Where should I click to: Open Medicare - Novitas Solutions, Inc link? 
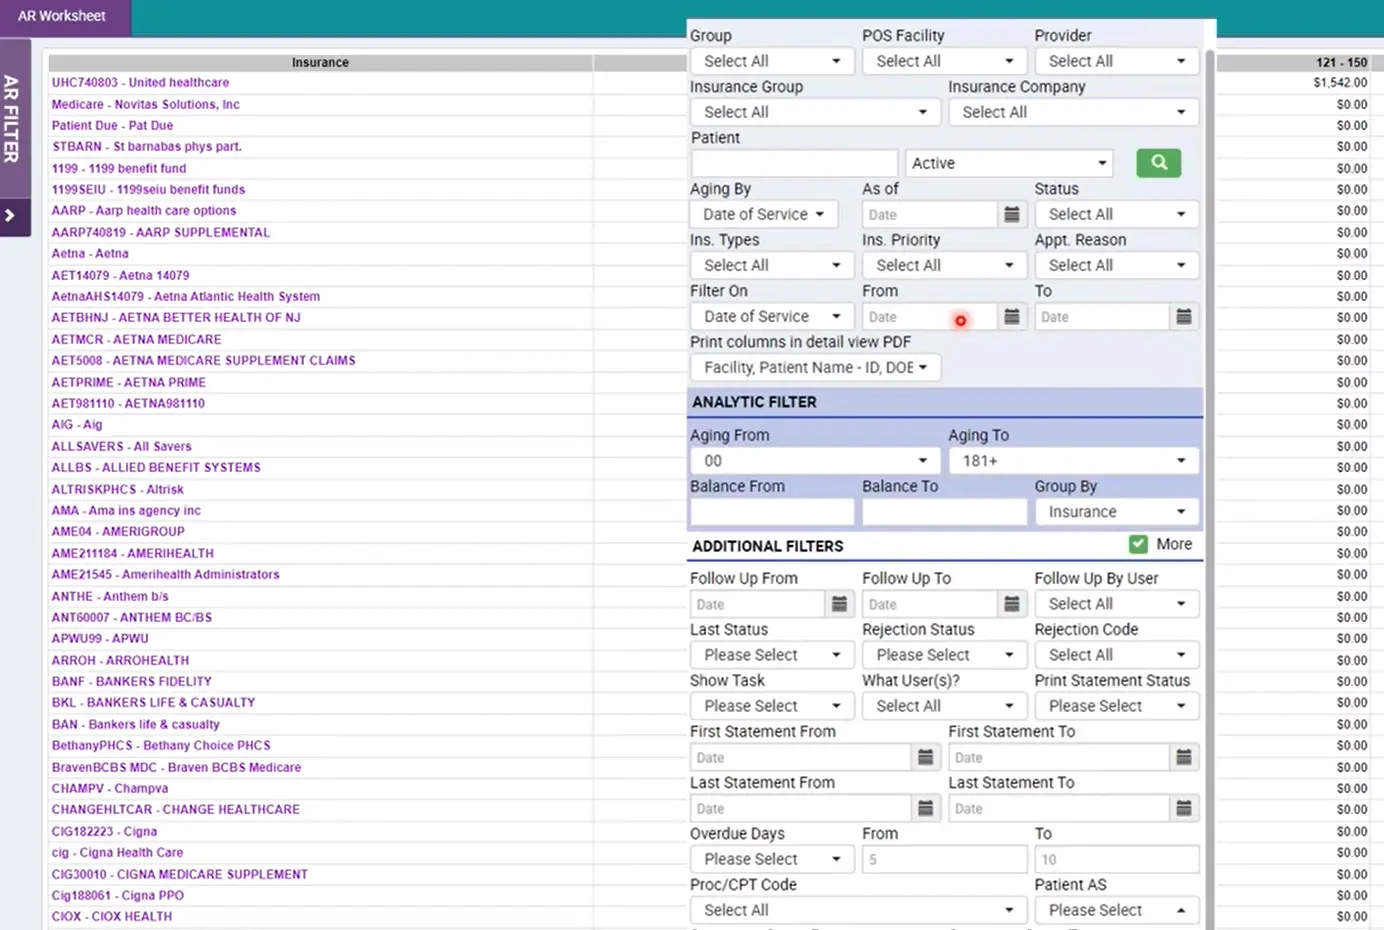point(146,104)
